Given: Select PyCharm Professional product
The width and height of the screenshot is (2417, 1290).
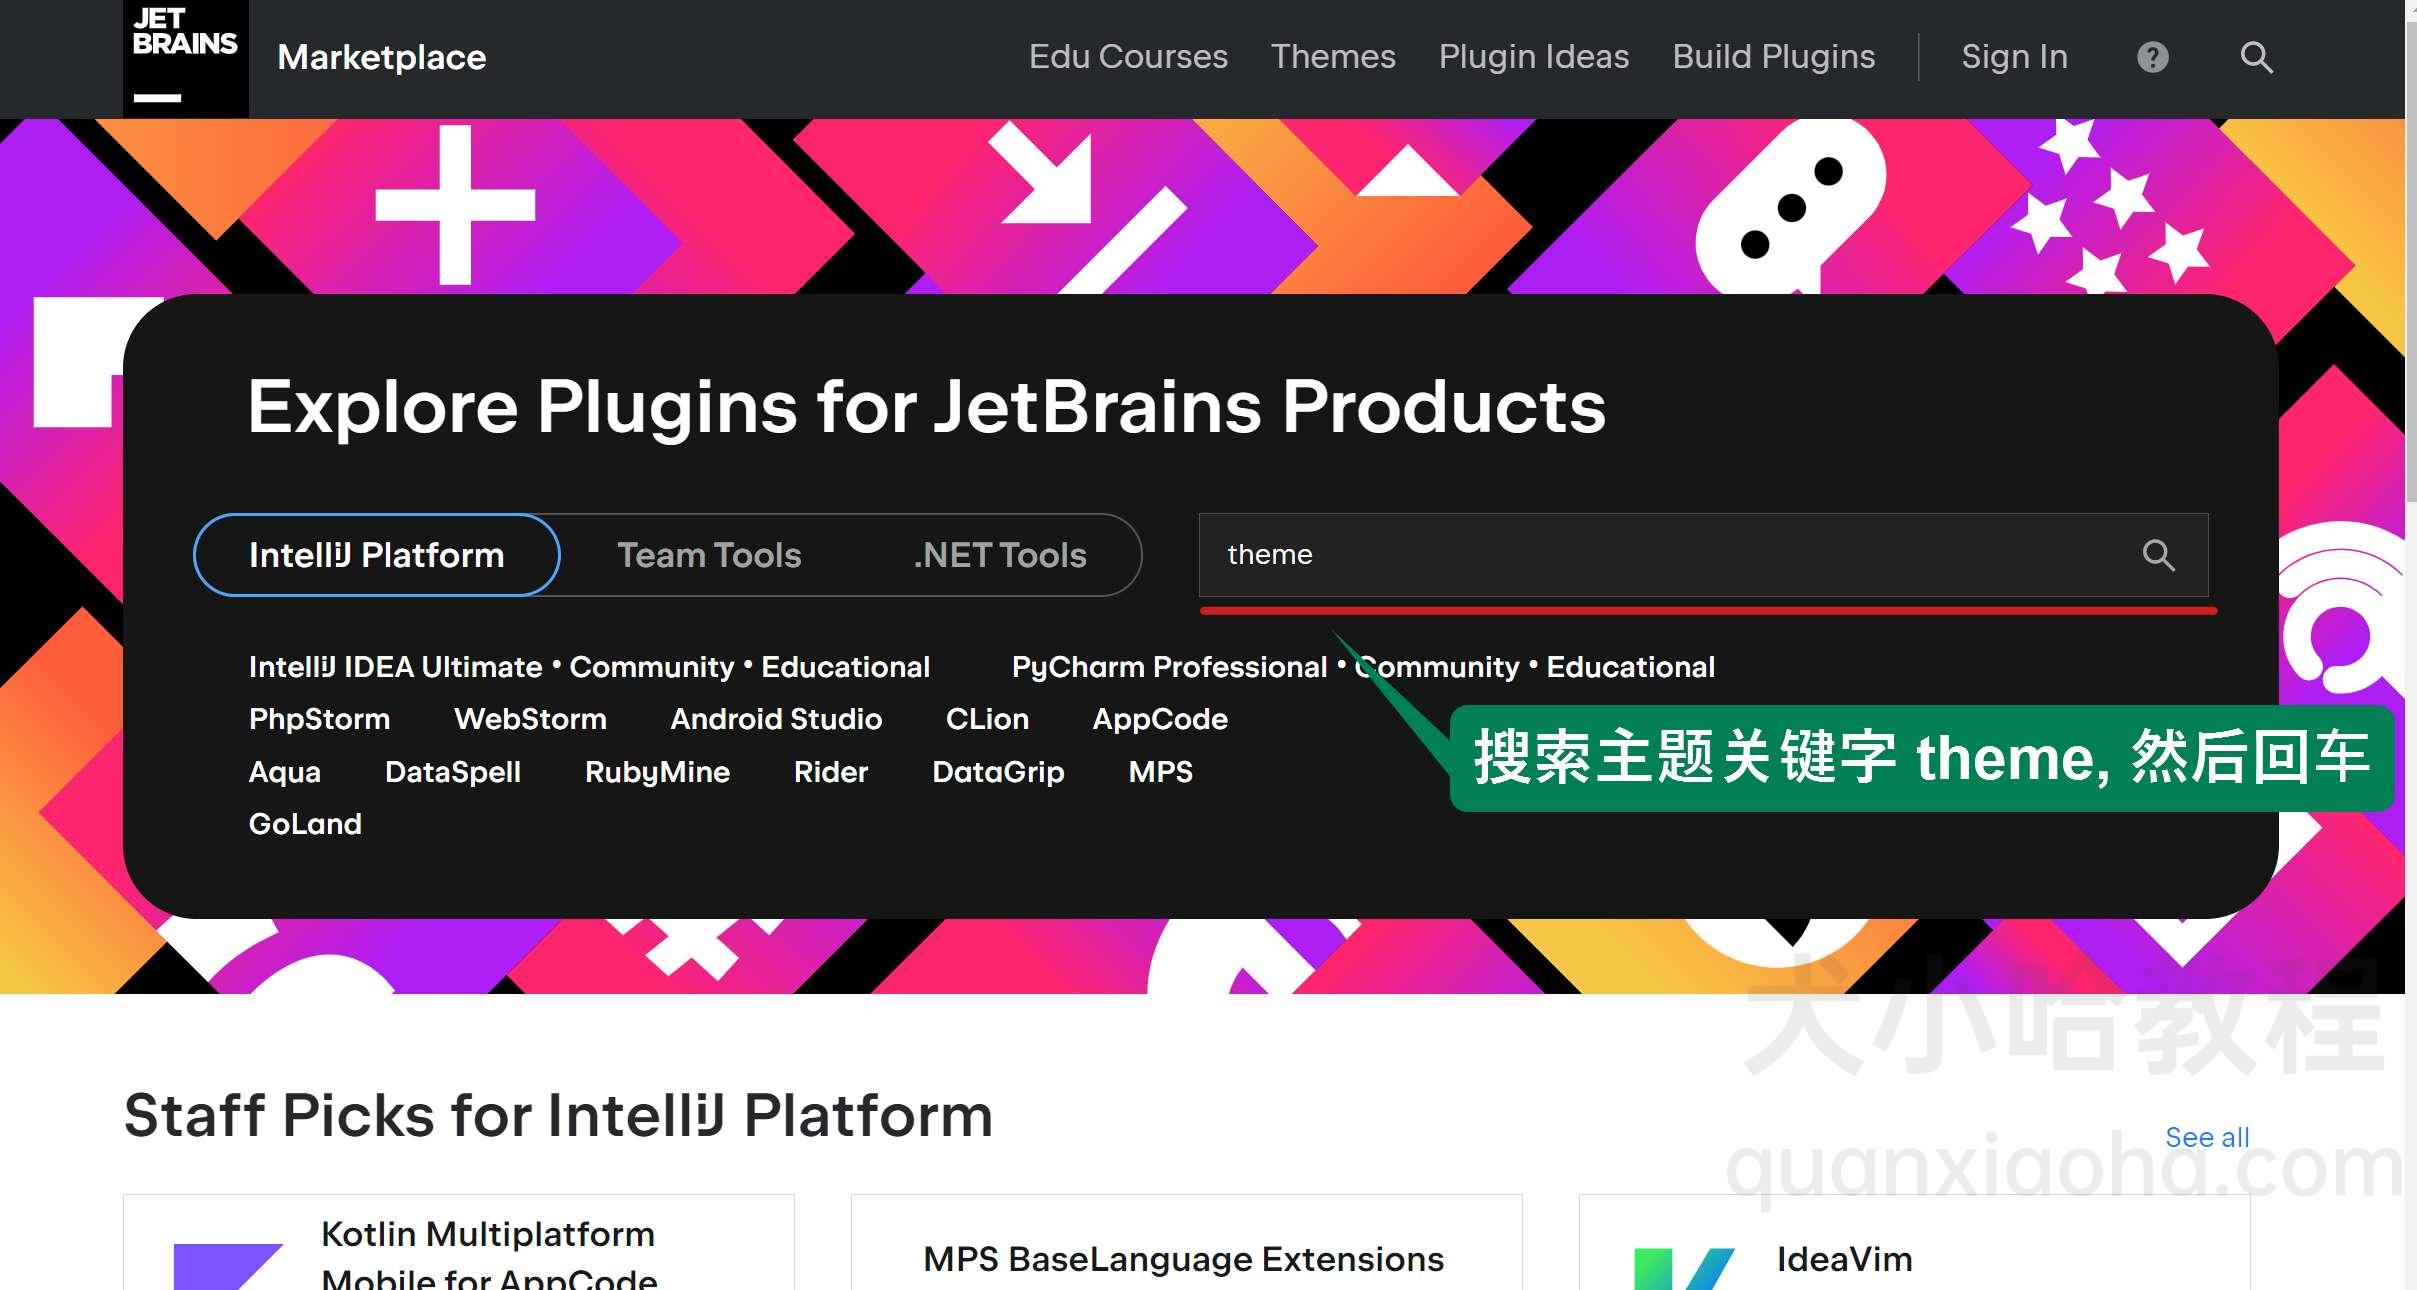Looking at the screenshot, I should 1169,667.
